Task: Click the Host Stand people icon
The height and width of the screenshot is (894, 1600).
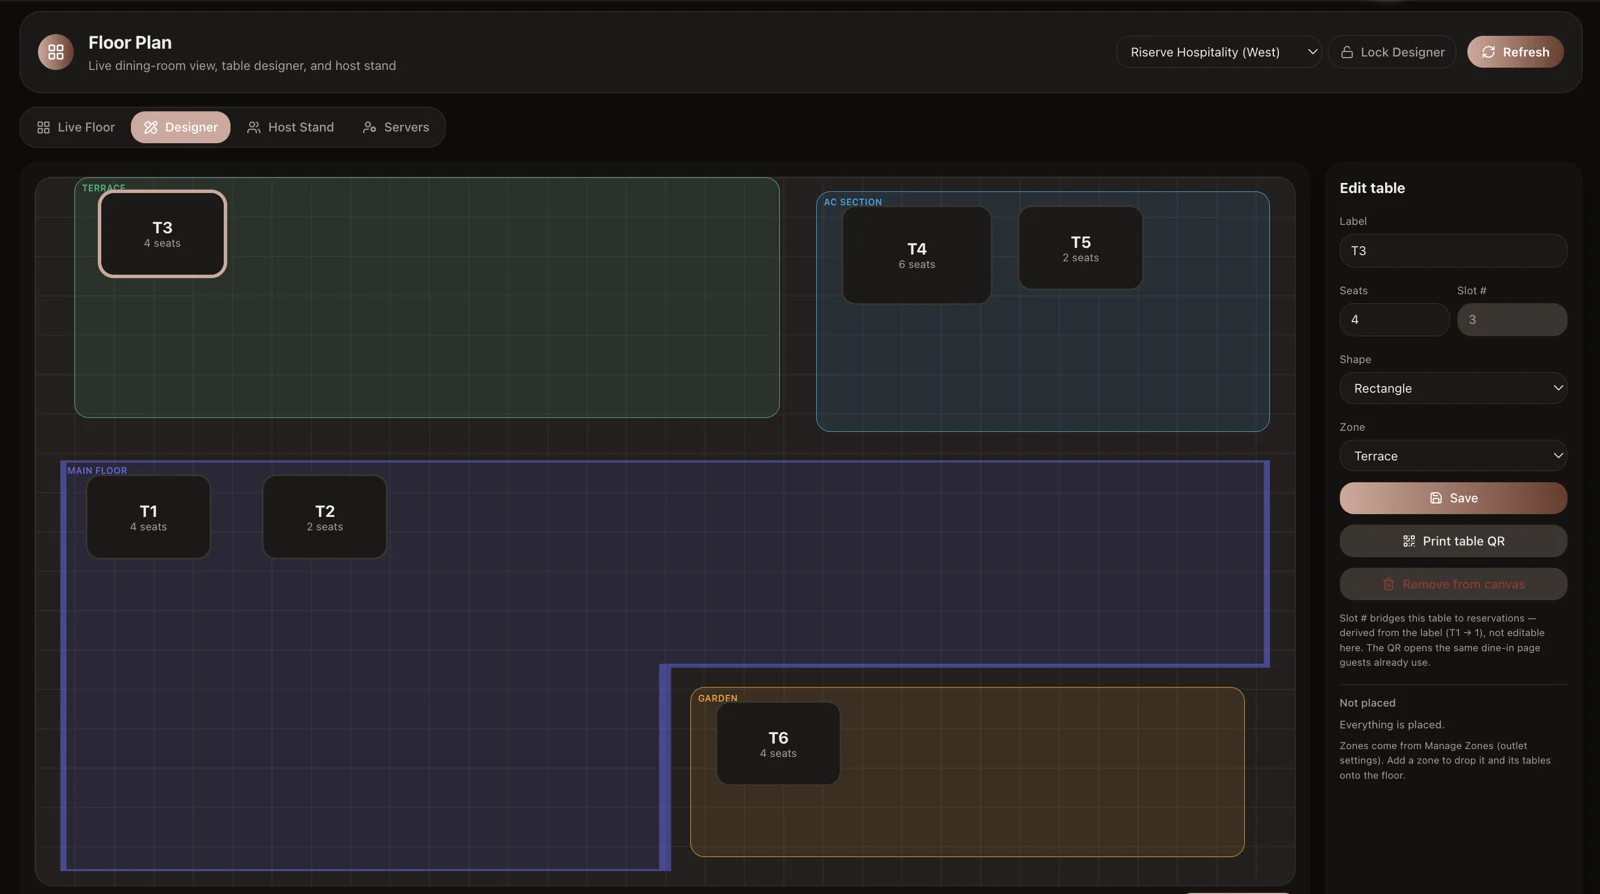Action: coord(254,127)
